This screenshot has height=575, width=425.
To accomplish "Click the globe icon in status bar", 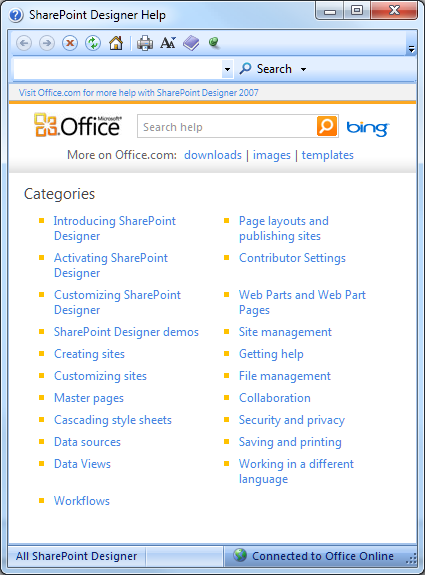I will tap(240, 555).
